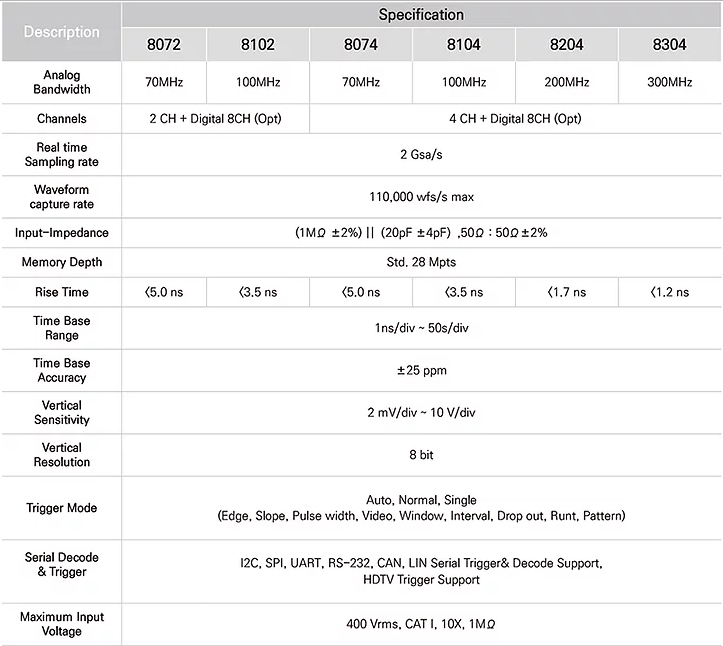Click the 200MHz analog bandwidth value

coord(566,82)
